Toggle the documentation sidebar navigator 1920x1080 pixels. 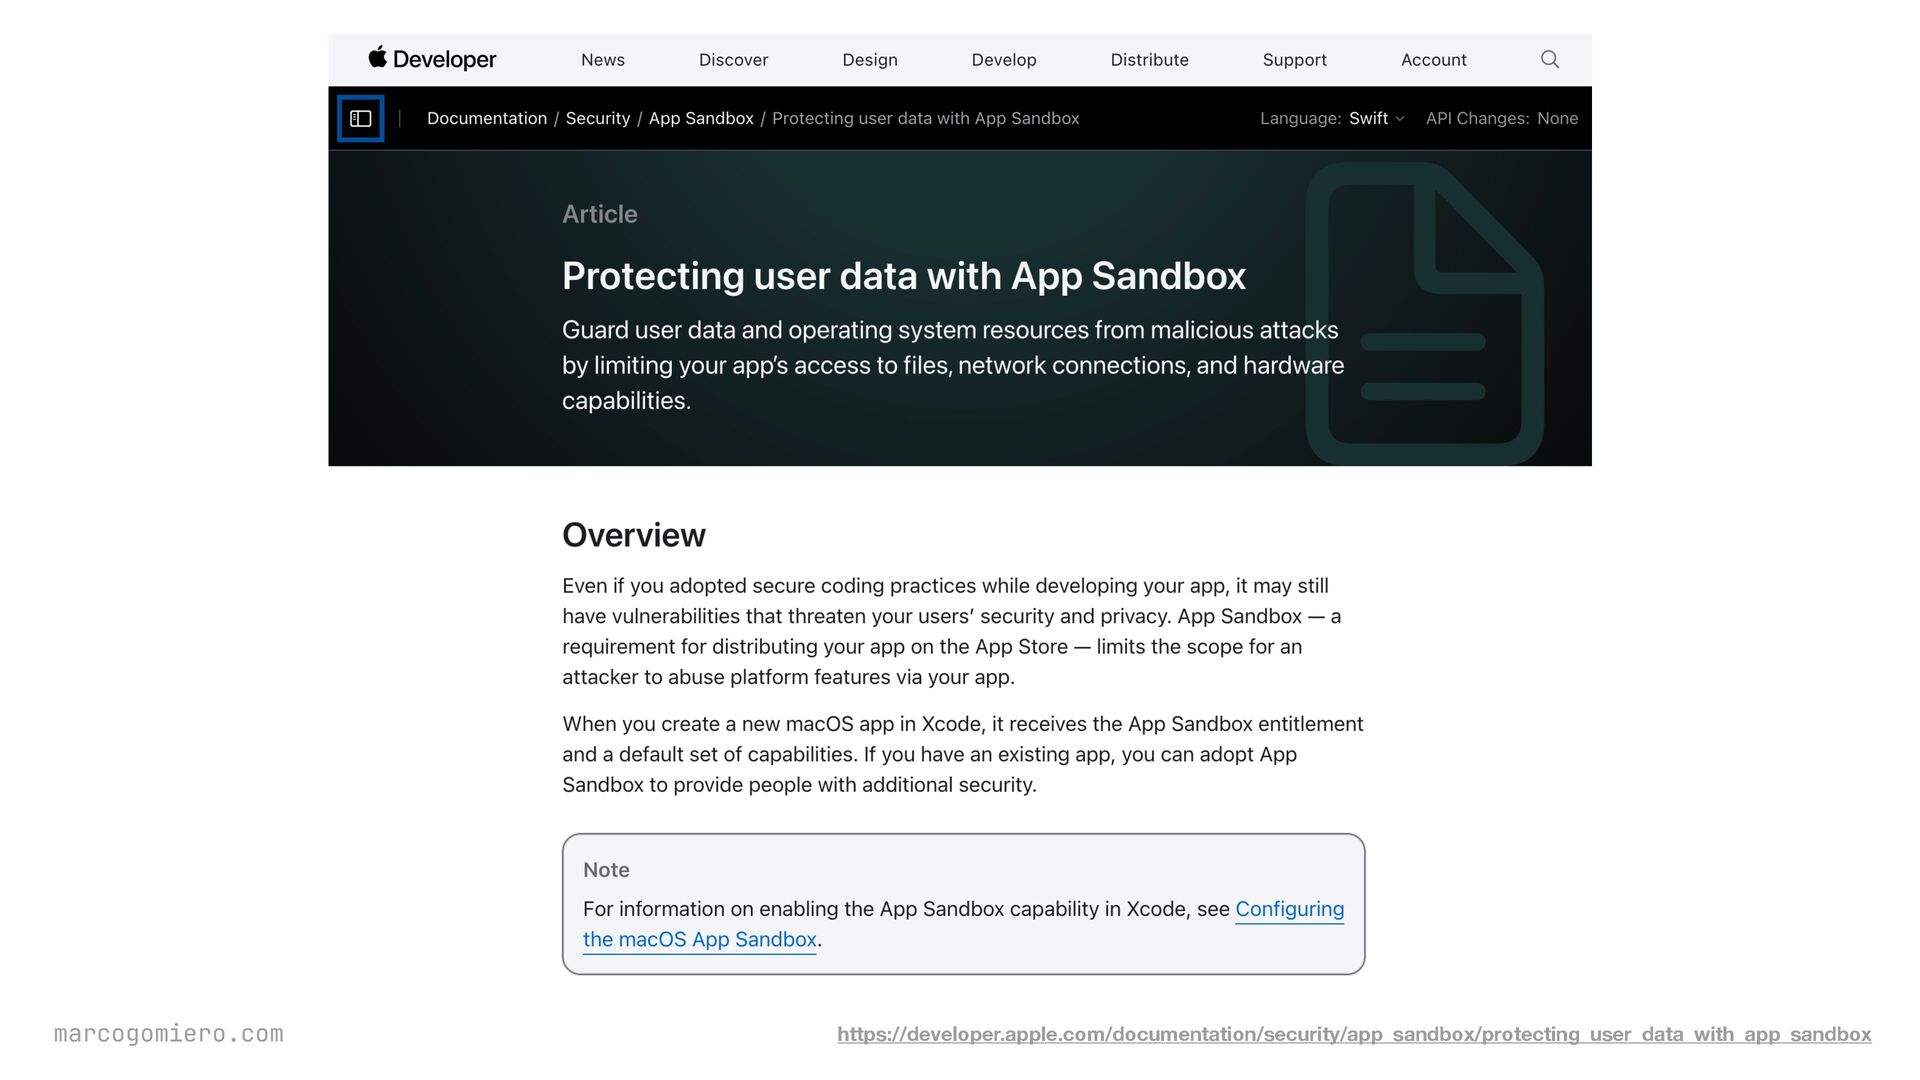[x=360, y=119]
